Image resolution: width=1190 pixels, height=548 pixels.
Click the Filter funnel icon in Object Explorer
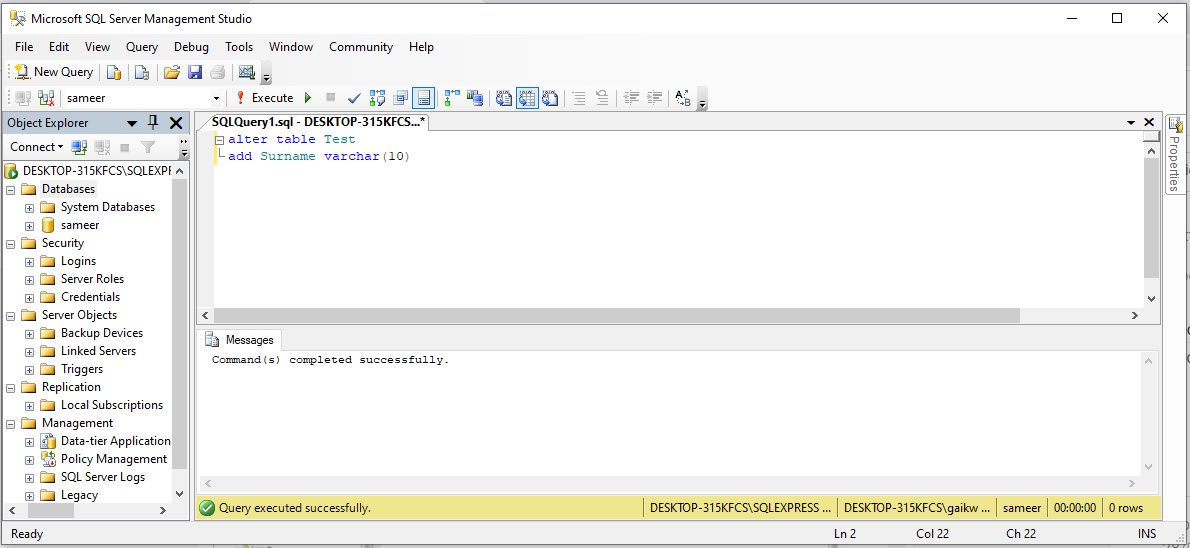coord(148,146)
